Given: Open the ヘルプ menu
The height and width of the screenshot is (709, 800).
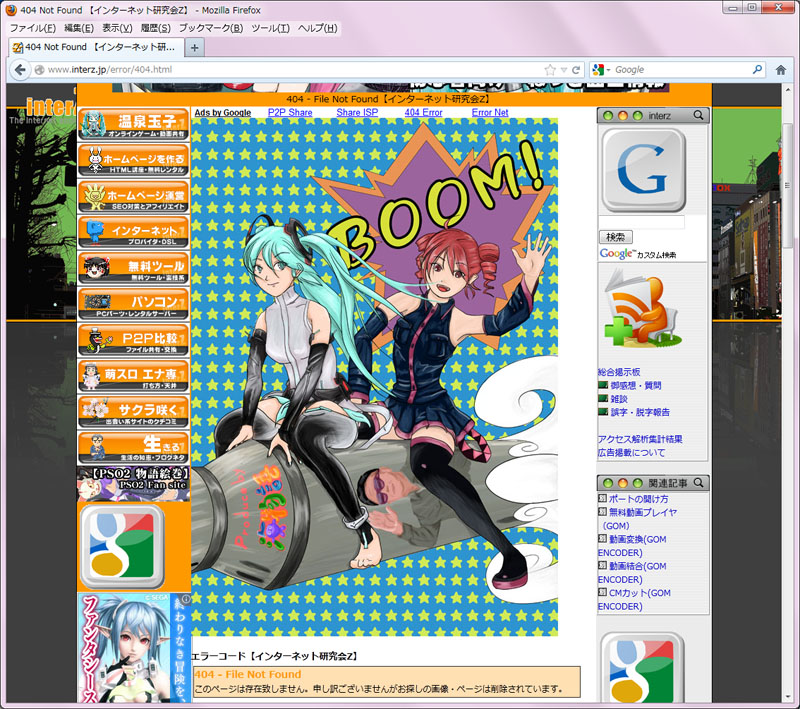Looking at the screenshot, I should pos(317,28).
